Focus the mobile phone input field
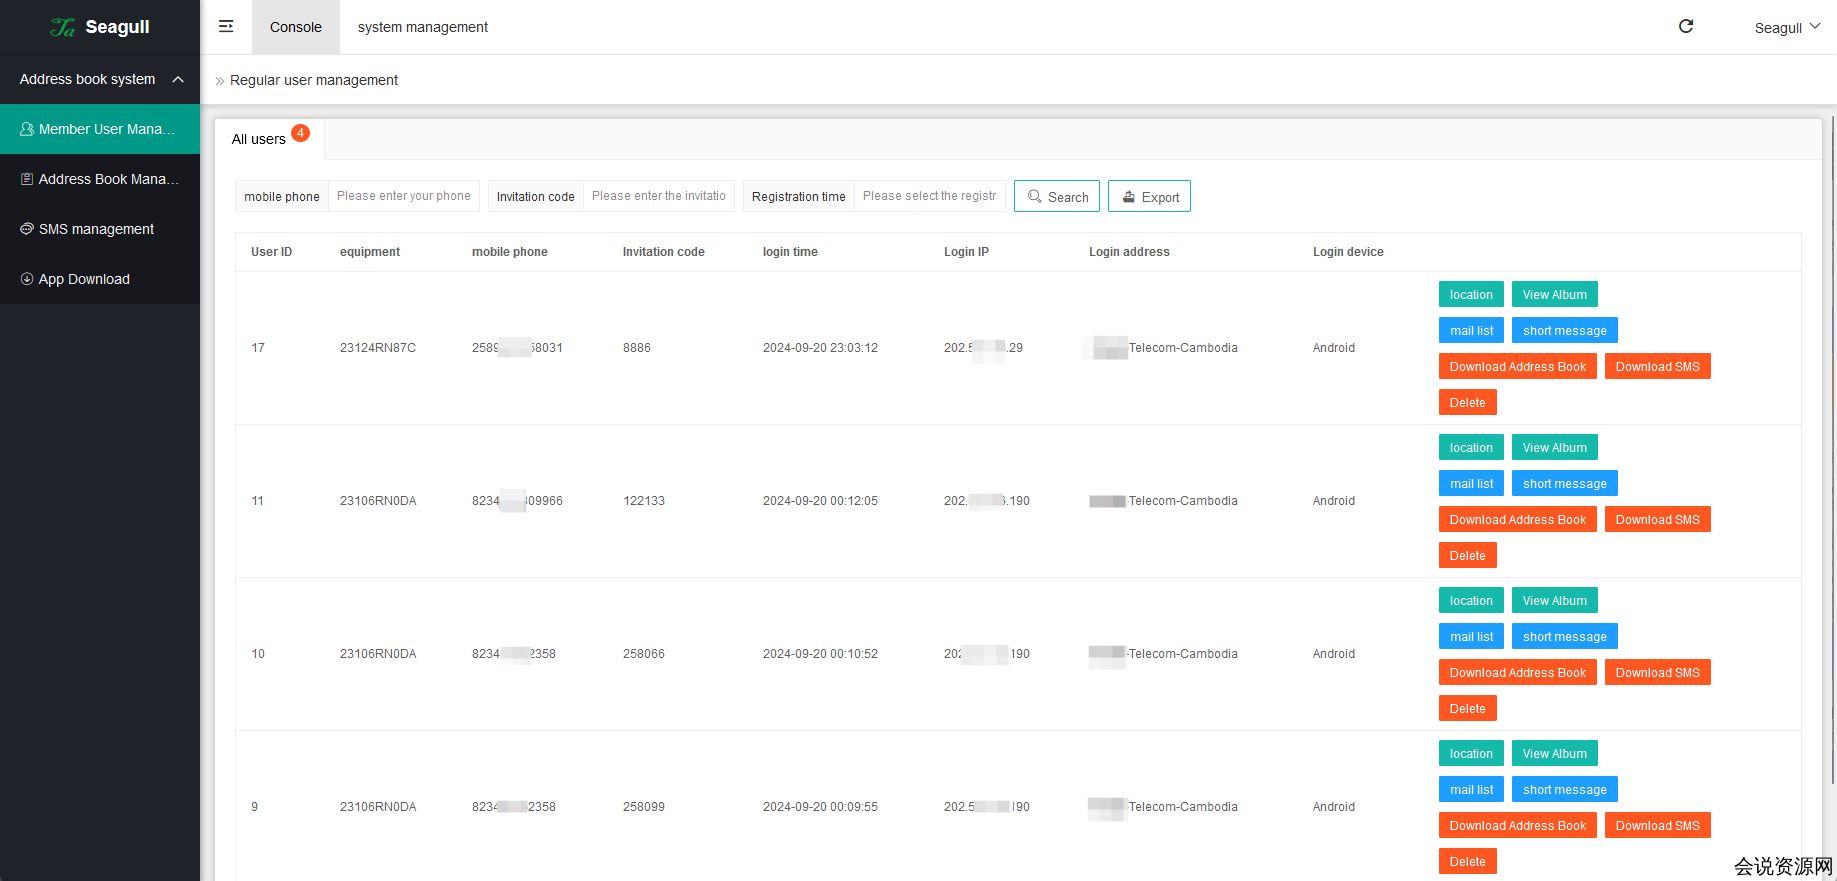Viewport: 1837px width, 881px height. coord(404,196)
